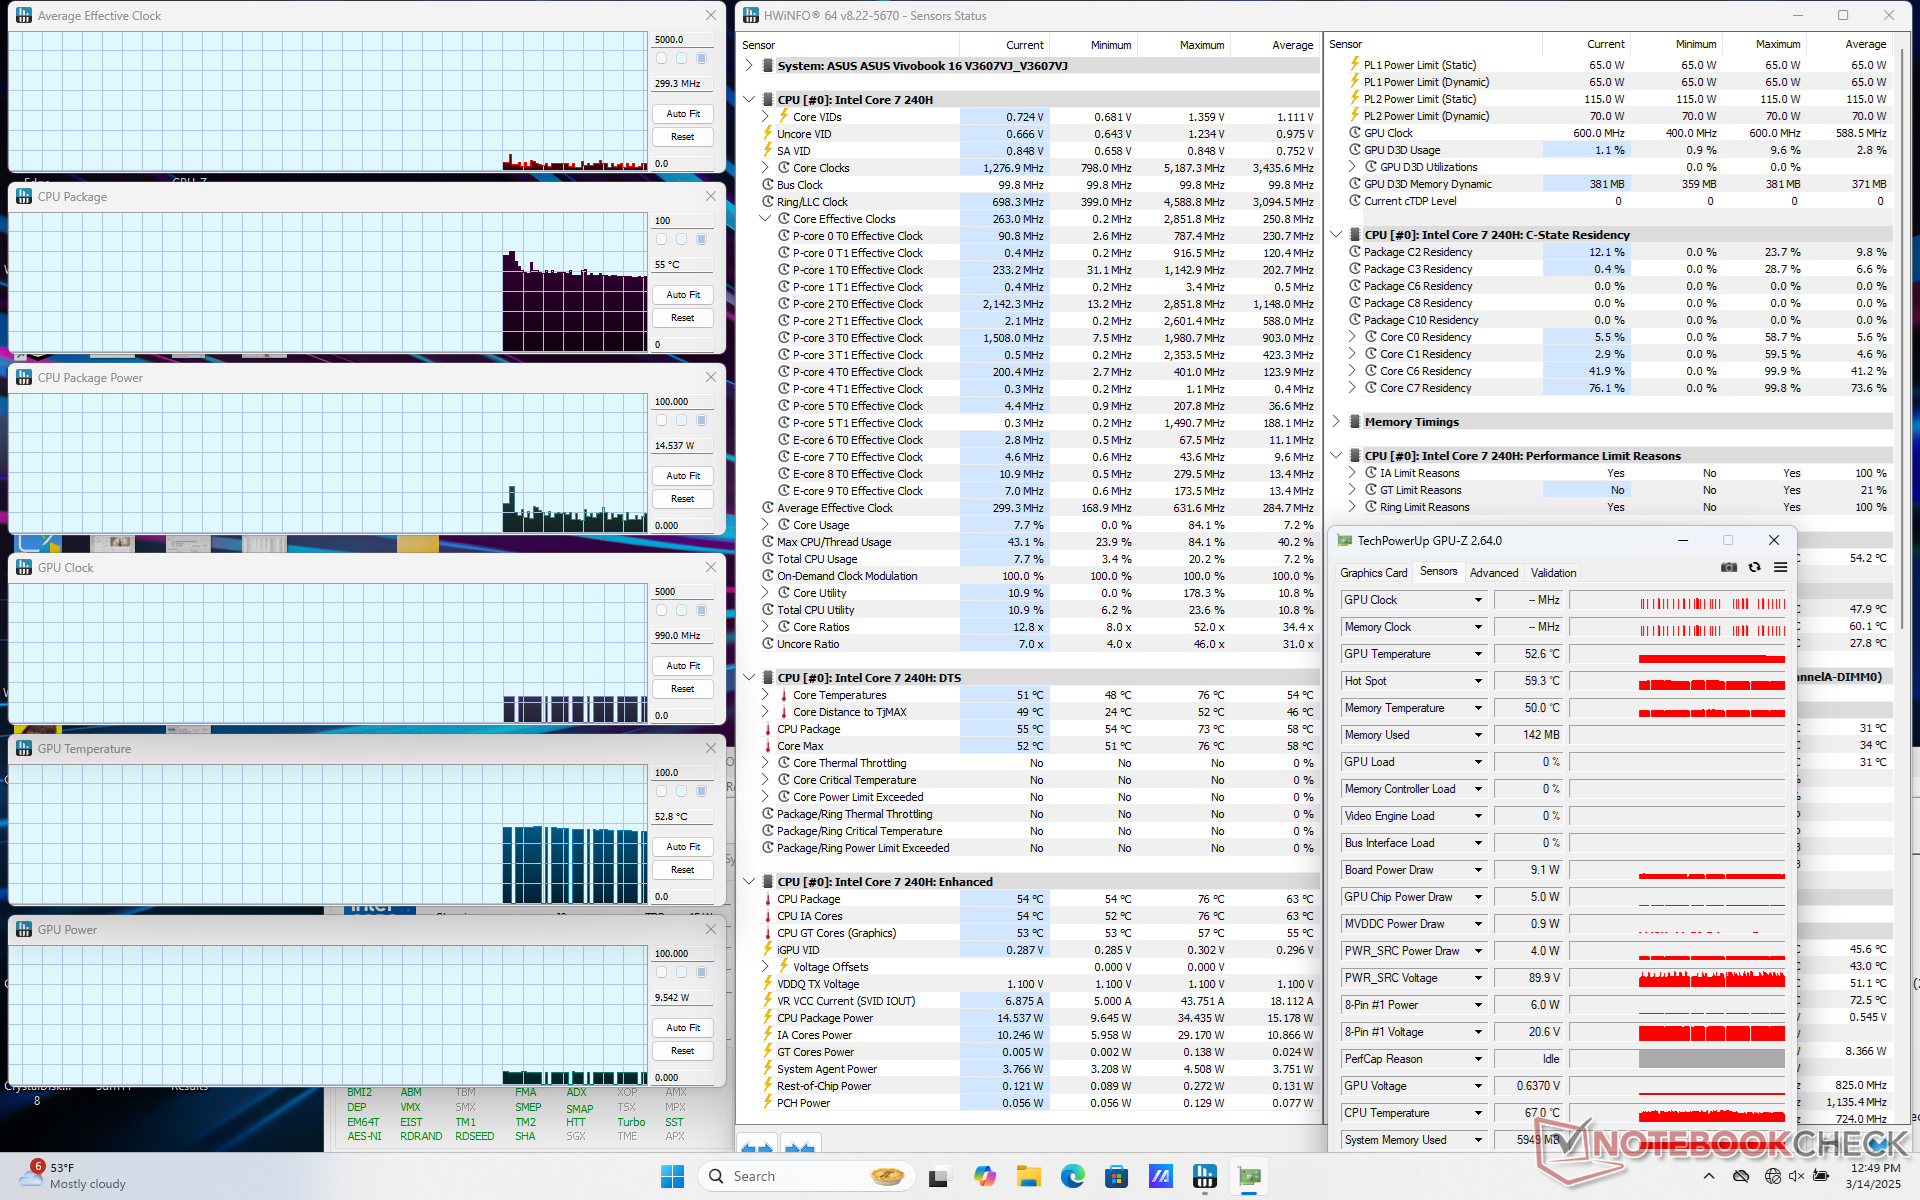1920x1200 pixels.
Task: Click HWiNFO title bar app icon
Action: [x=750, y=15]
